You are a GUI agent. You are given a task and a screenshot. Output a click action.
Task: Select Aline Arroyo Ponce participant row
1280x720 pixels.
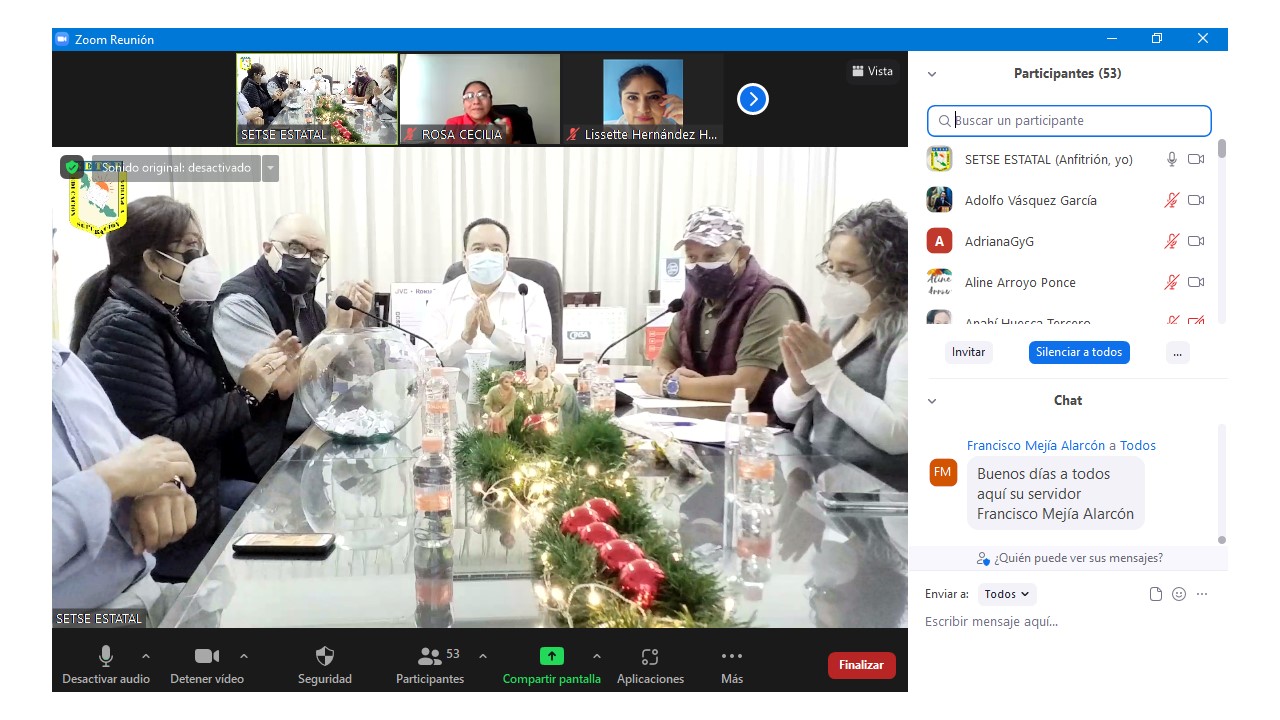tap(1068, 282)
